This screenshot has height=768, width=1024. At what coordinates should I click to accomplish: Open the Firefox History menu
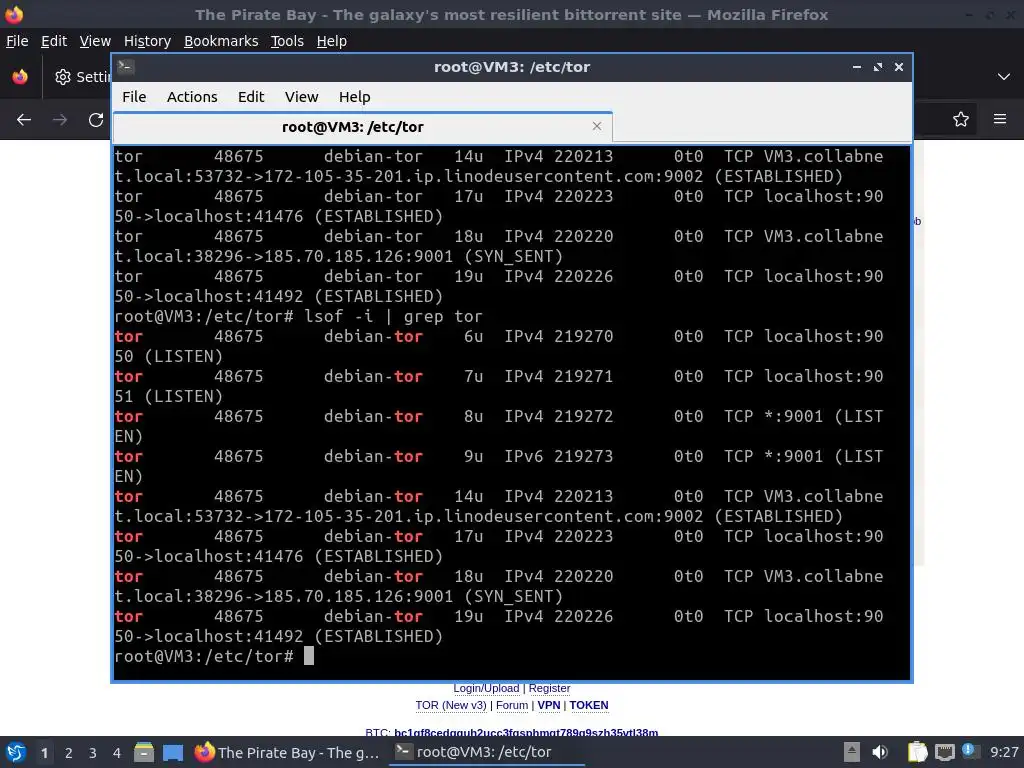147,41
